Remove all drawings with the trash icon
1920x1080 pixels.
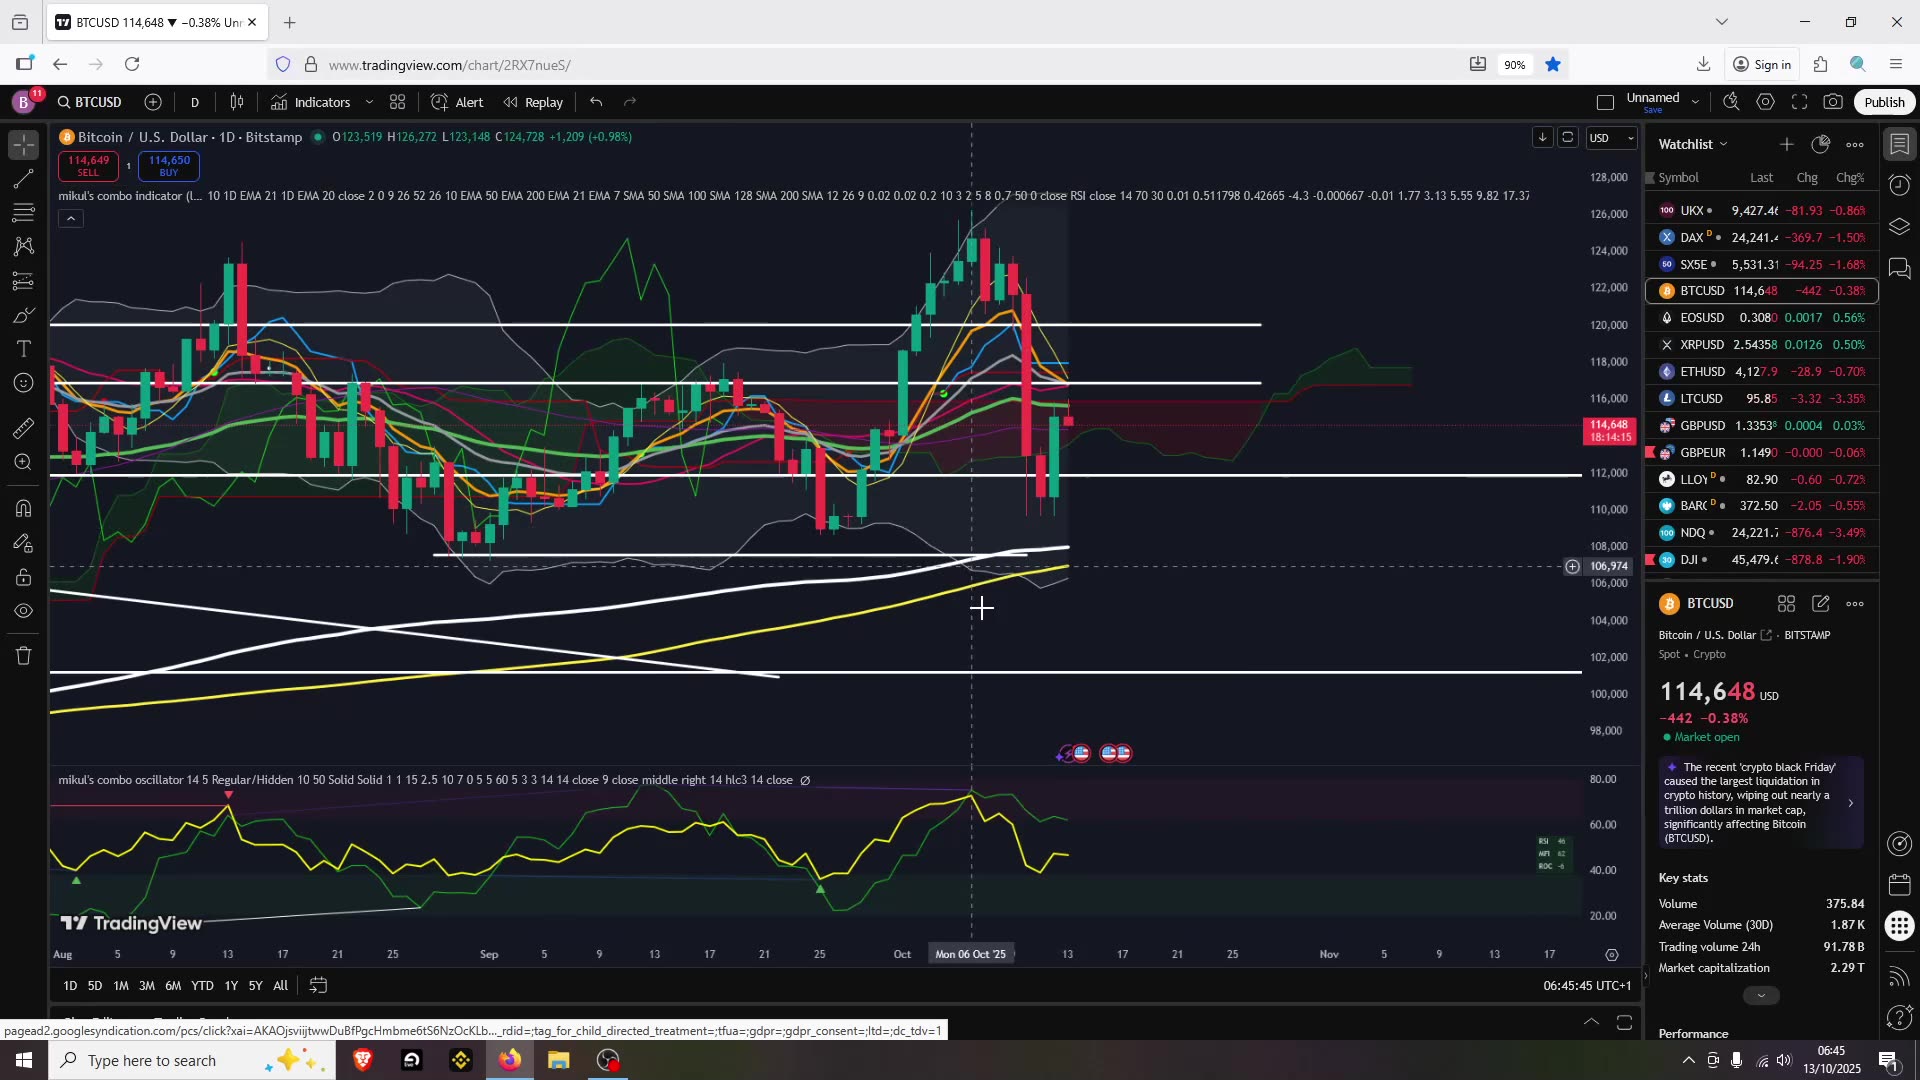pos(22,655)
